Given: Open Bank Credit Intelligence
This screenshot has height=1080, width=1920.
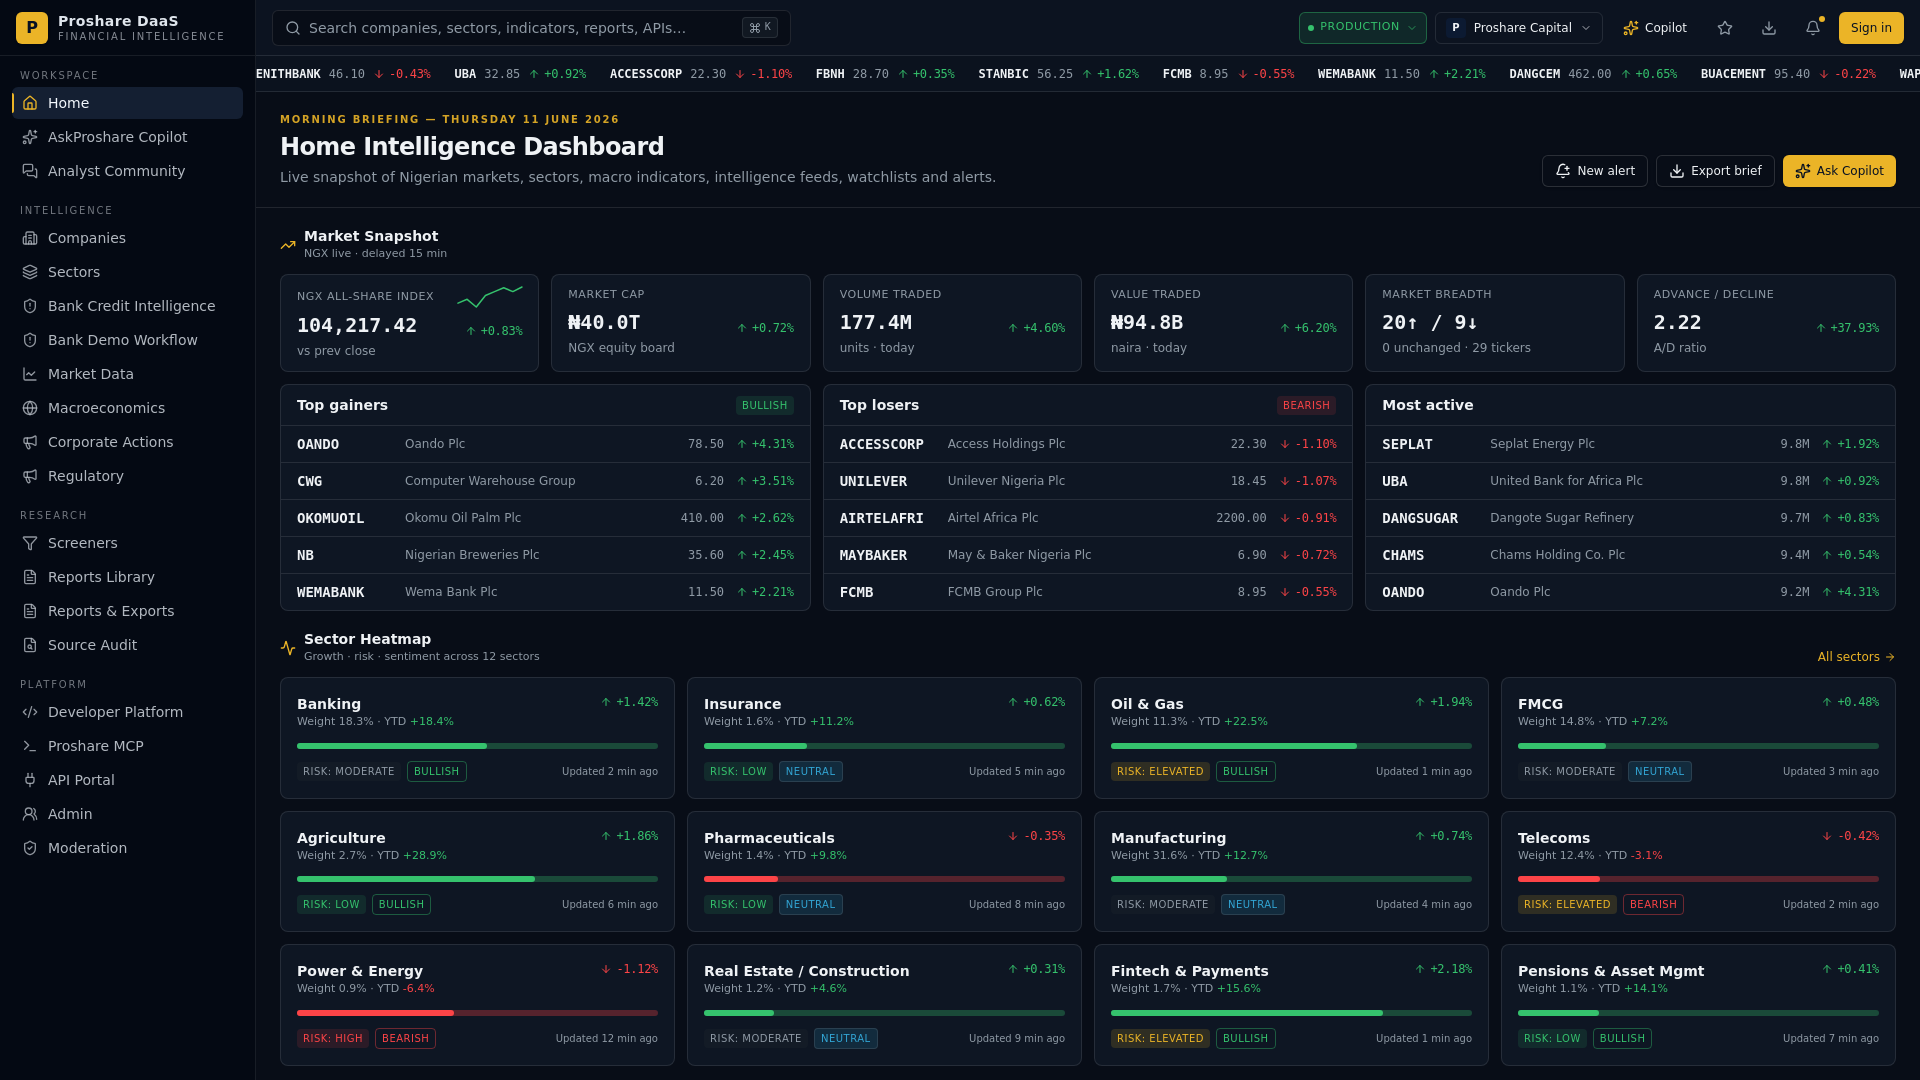Looking at the screenshot, I should tap(128, 306).
